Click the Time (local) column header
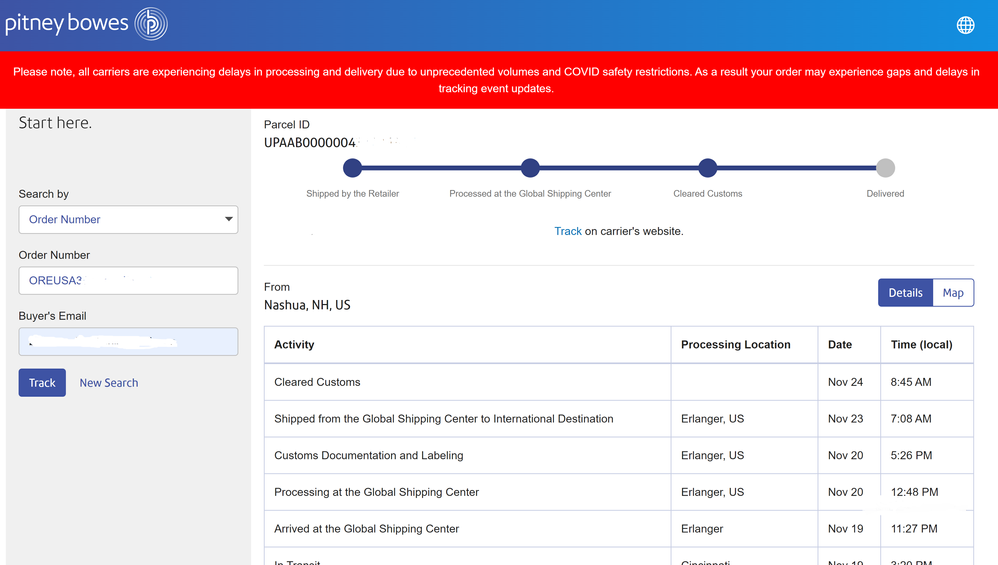Viewport: 998px width, 565px height. click(x=921, y=345)
